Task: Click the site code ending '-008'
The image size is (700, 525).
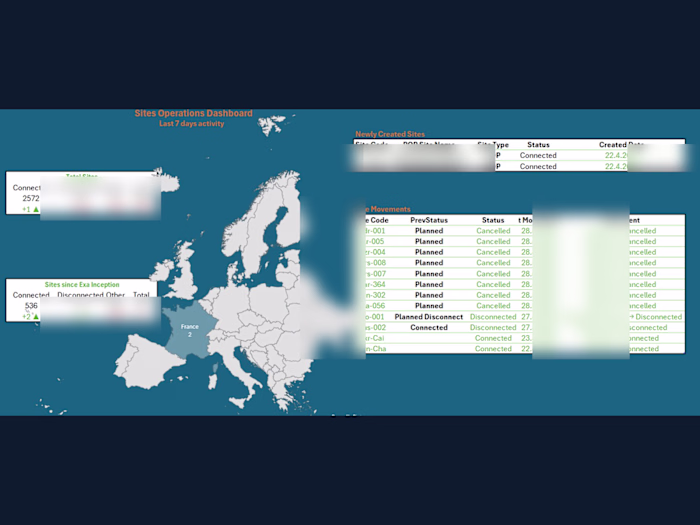Action: 375,262
